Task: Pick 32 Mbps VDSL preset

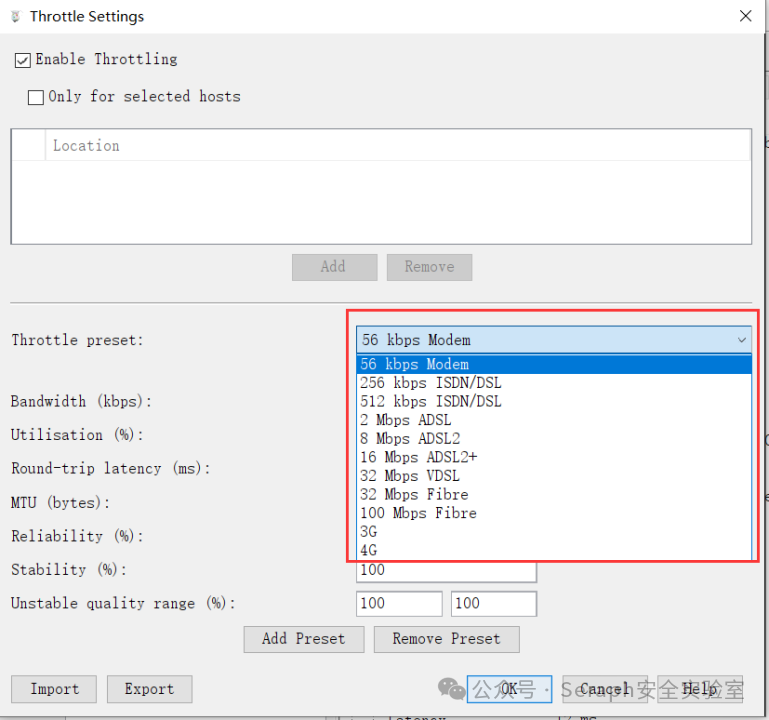Action: pos(554,476)
